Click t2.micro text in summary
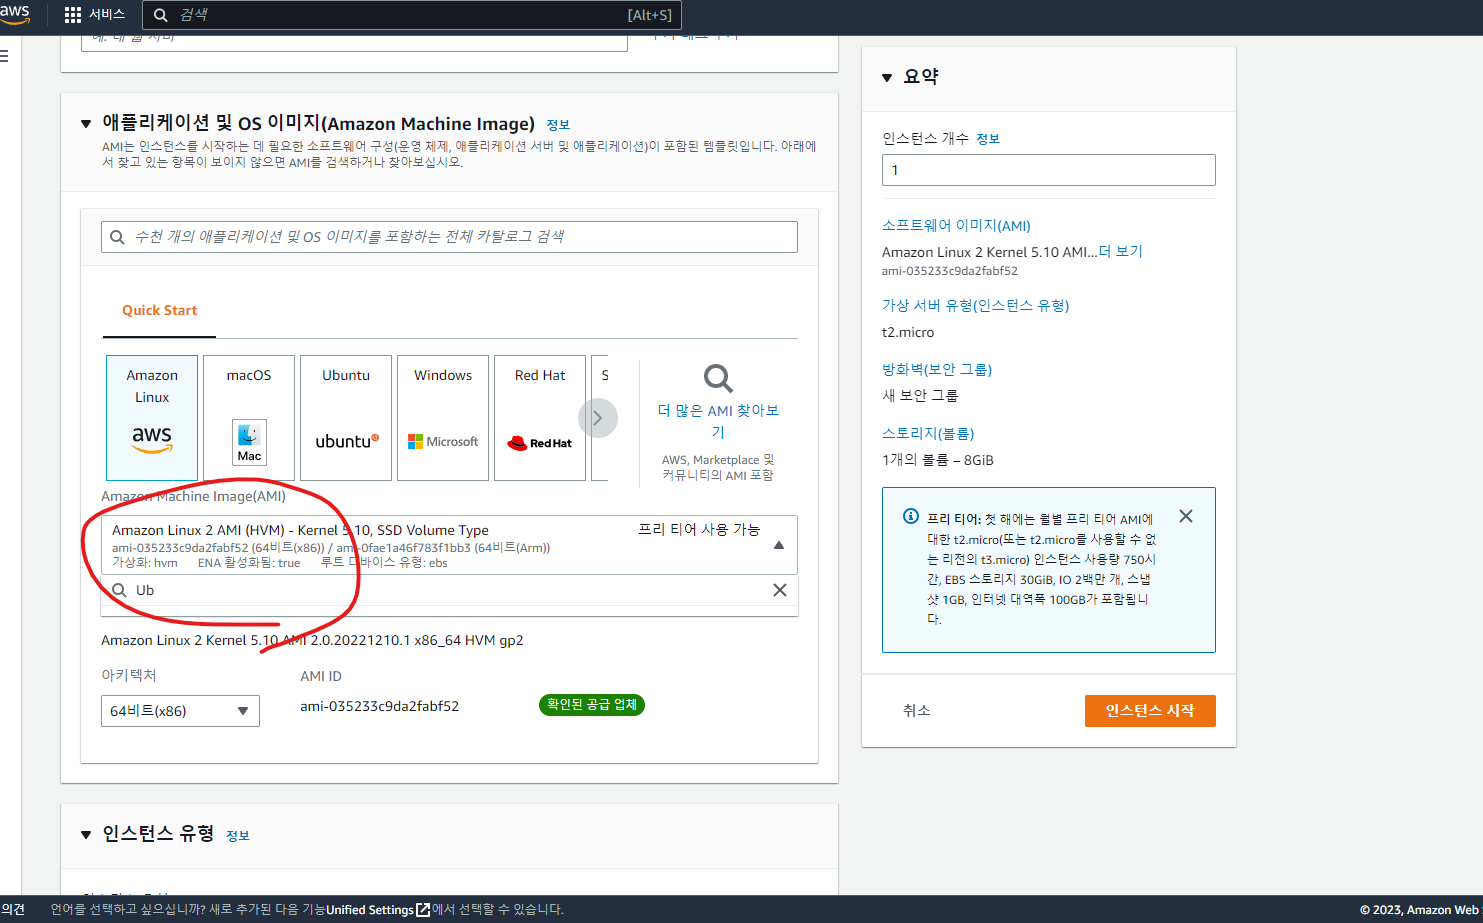 (x=908, y=333)
